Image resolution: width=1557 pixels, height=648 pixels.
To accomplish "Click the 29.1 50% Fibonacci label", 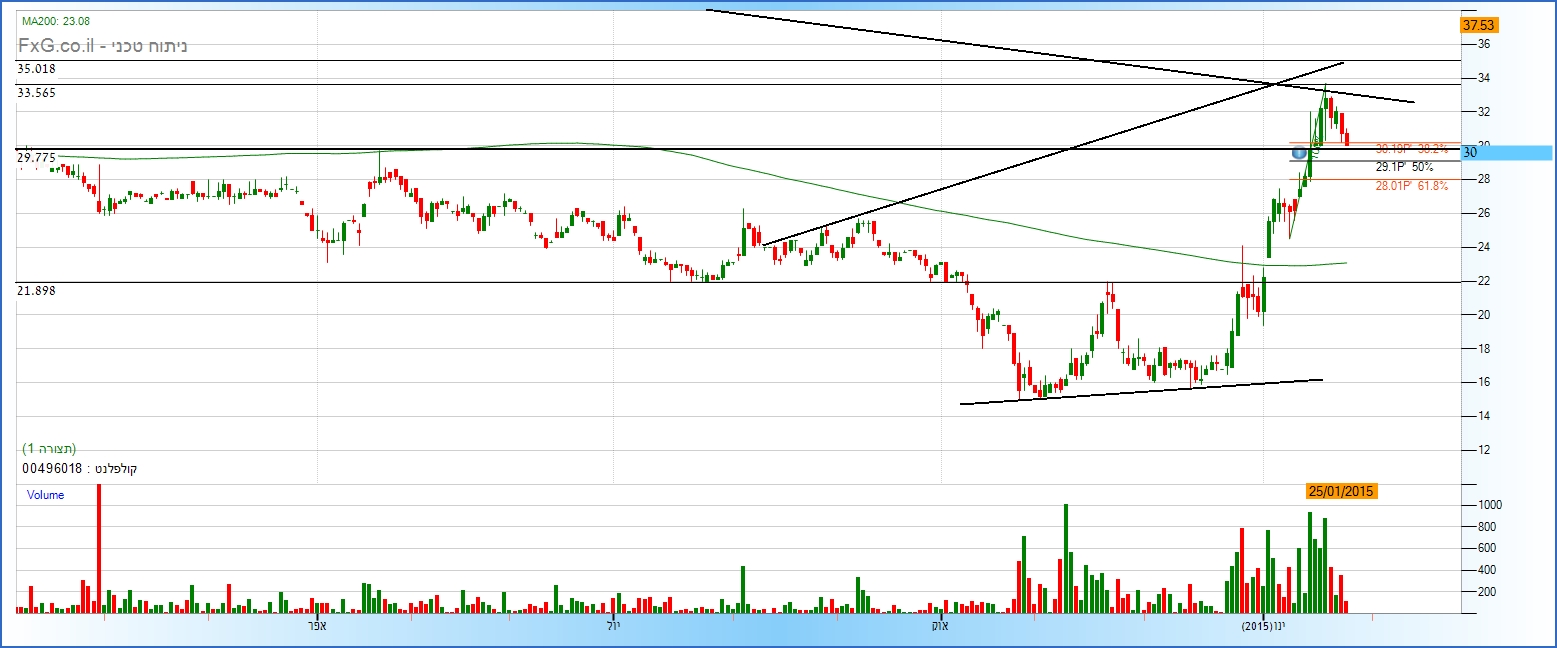I will [1404, 167].
